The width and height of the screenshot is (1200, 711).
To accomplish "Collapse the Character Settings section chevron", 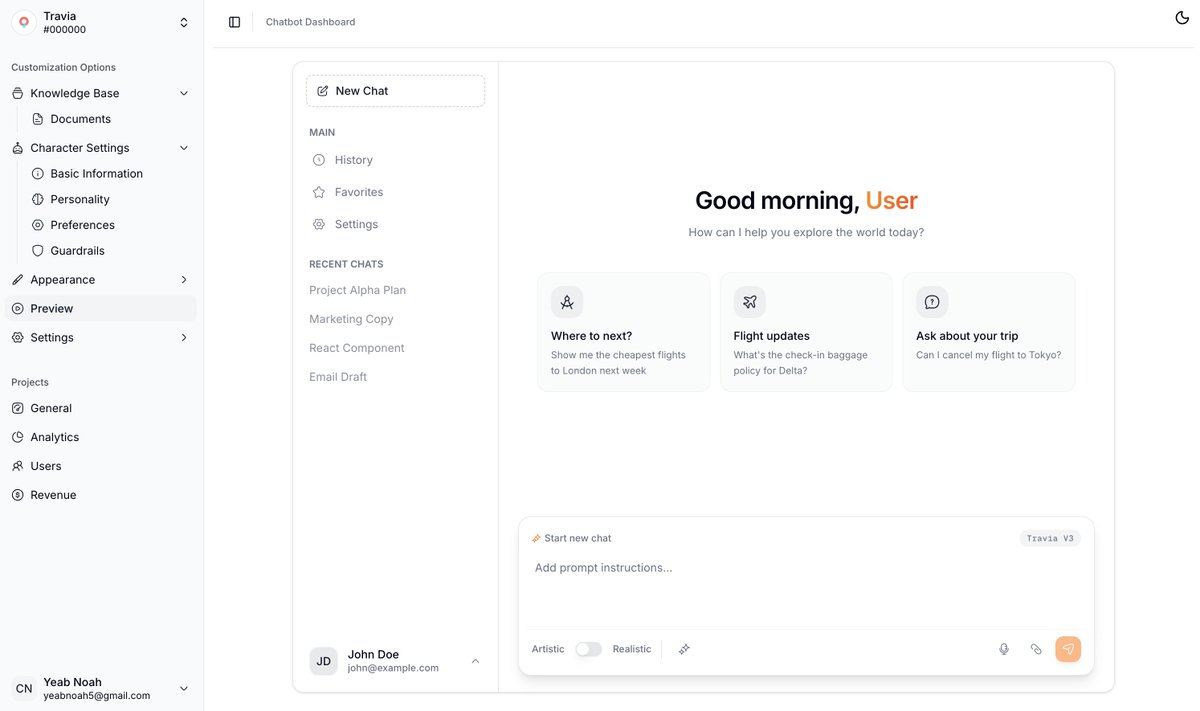I will (x=184, y=148).
